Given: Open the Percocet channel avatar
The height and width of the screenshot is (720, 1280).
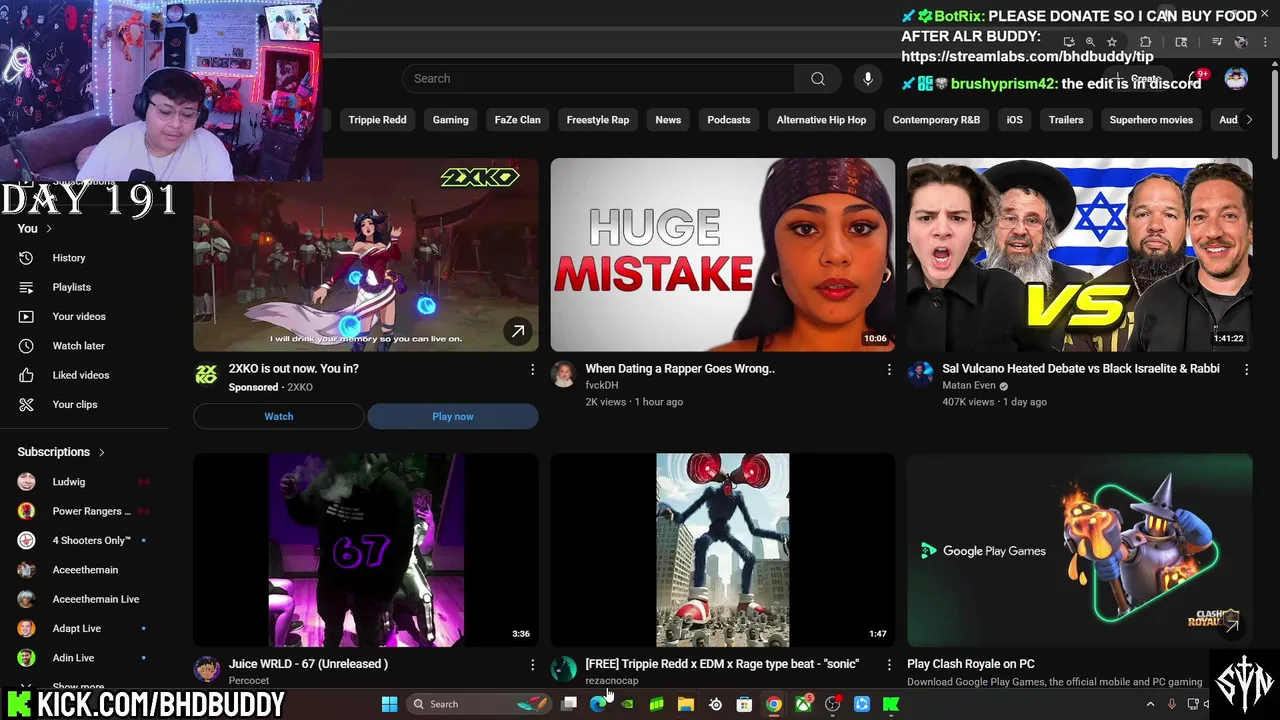Looking at the screenshot, I should click(206, 669).
